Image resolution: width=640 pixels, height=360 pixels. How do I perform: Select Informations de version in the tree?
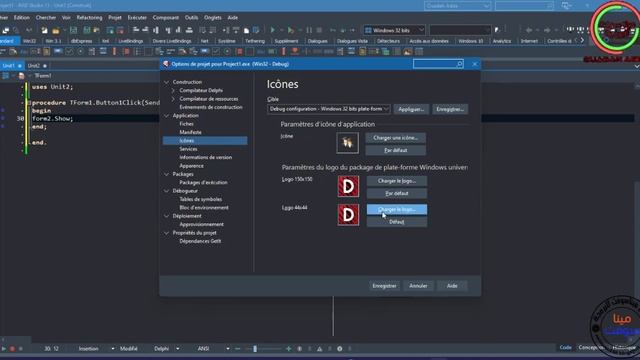tap(206, 157)
